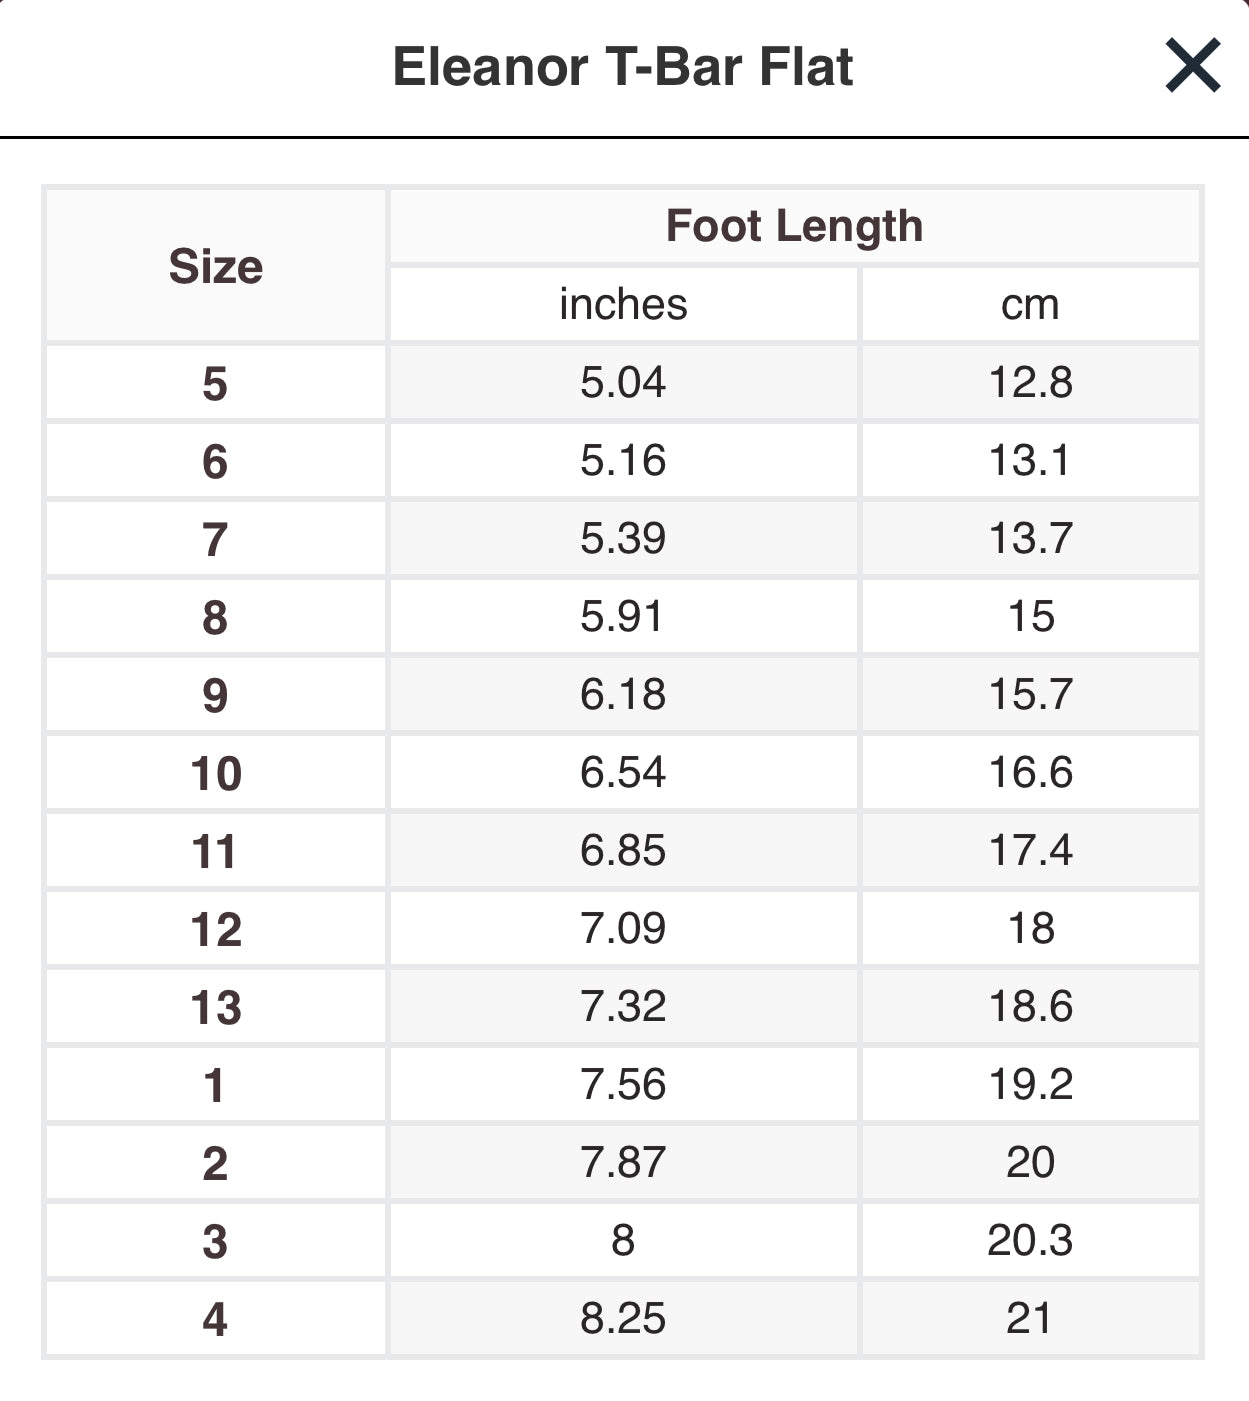Click the 19.2 cm cell
Image resolution: width=1249 pixels, height=1401 pixels.
[x=1030, y=1085]
